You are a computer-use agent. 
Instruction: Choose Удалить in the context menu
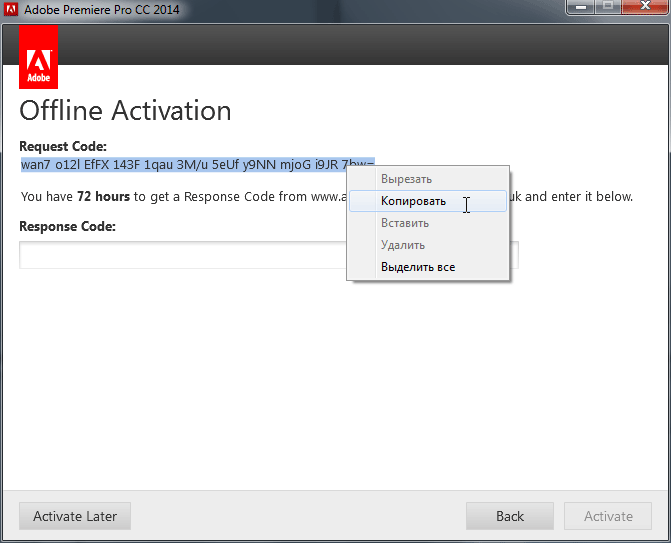(428, 245)
